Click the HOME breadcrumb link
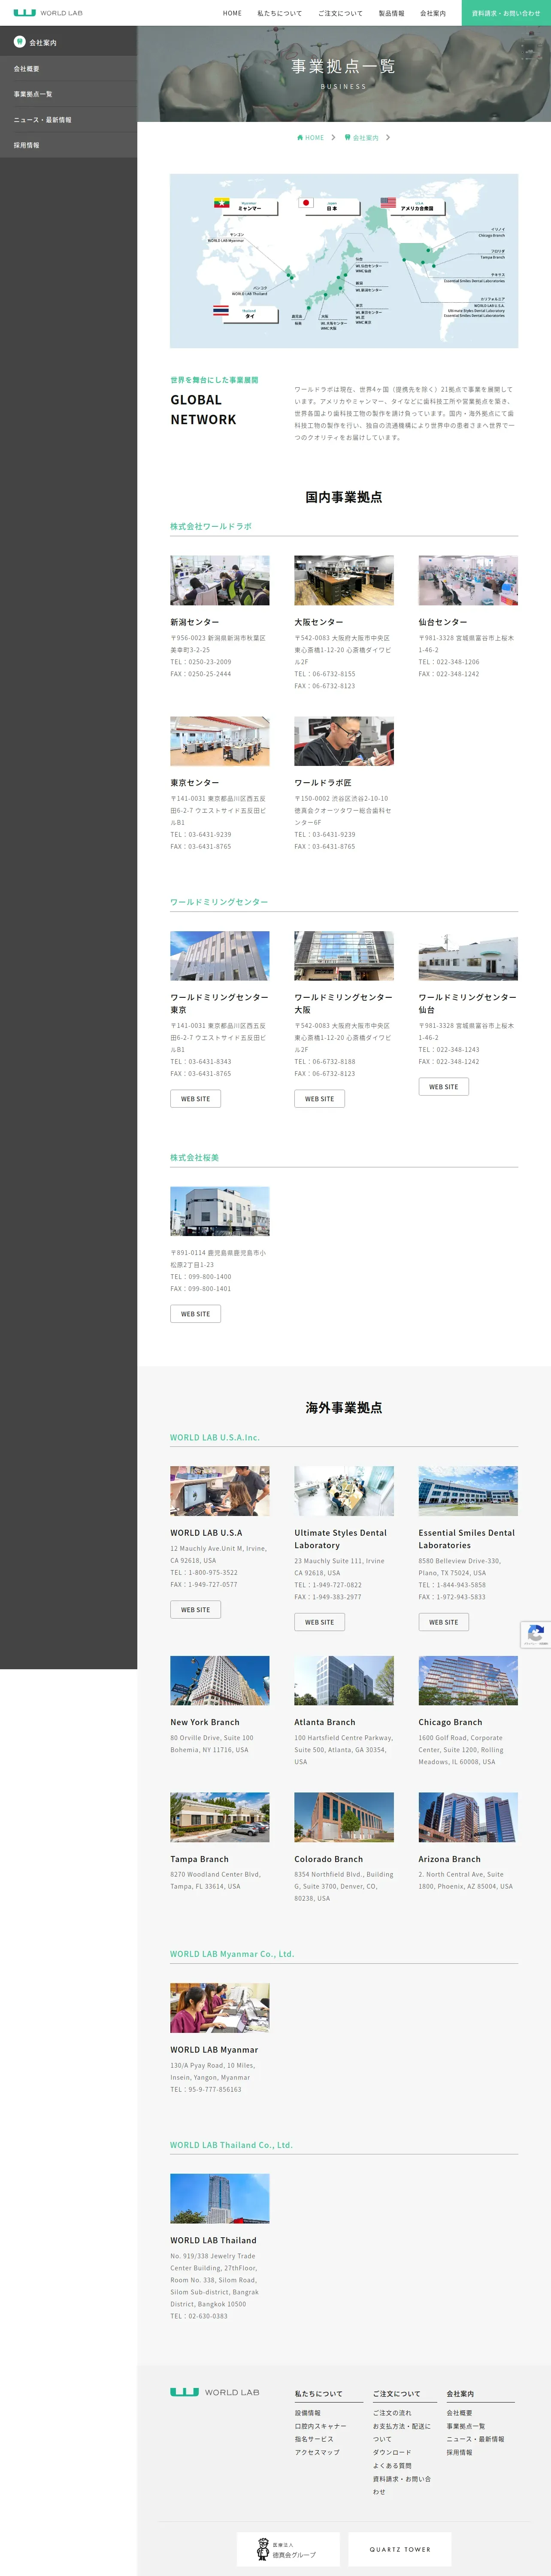This screenshot has height=2576, width=551. click(314, 138)
